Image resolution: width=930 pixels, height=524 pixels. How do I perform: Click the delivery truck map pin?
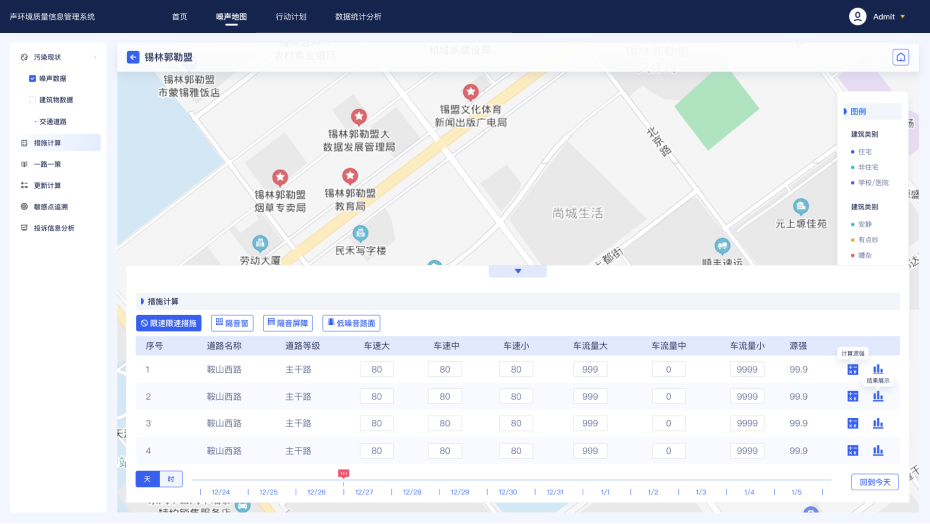[x=722, y=246]
